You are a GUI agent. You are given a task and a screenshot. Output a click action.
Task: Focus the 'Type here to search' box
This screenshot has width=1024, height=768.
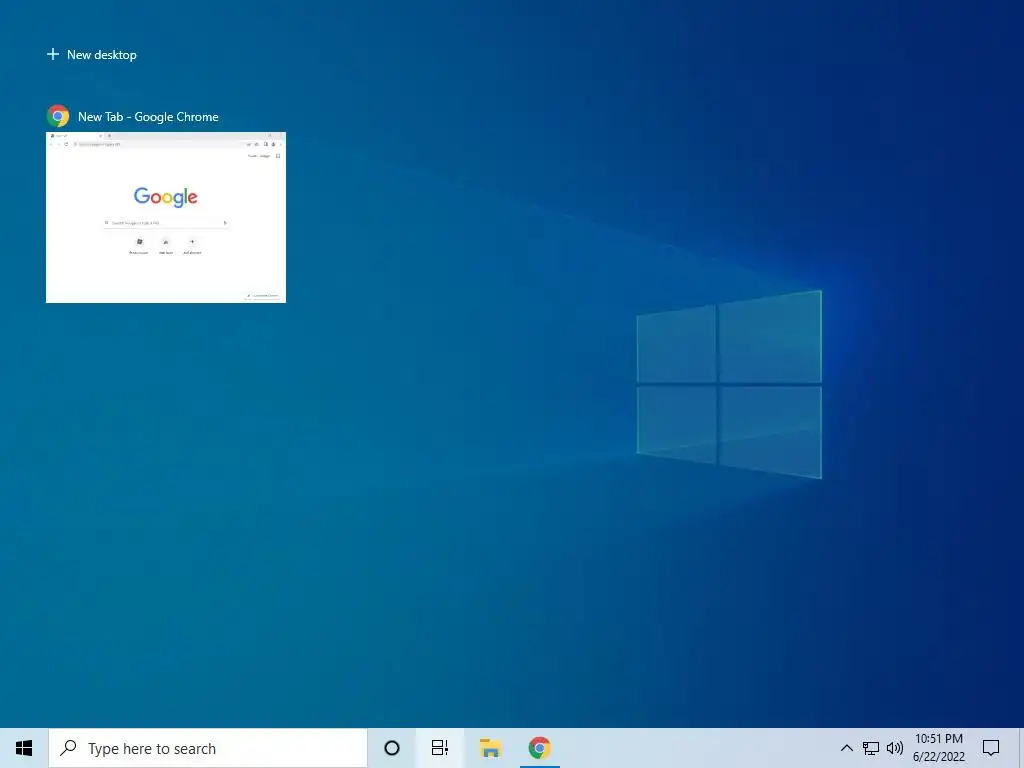[208, 748]
